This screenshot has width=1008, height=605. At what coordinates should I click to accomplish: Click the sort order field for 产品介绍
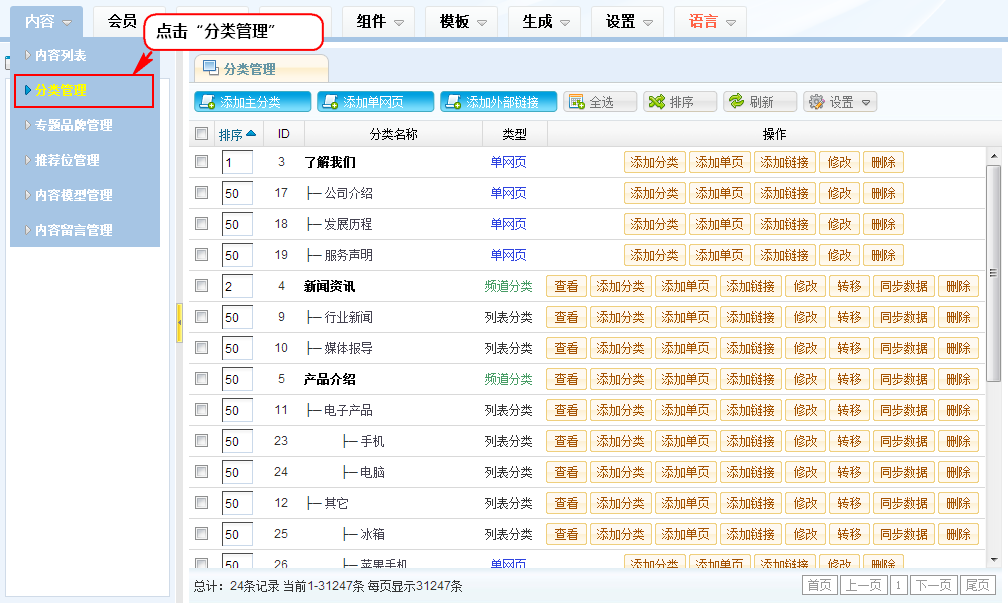click(x=236, y=380)
